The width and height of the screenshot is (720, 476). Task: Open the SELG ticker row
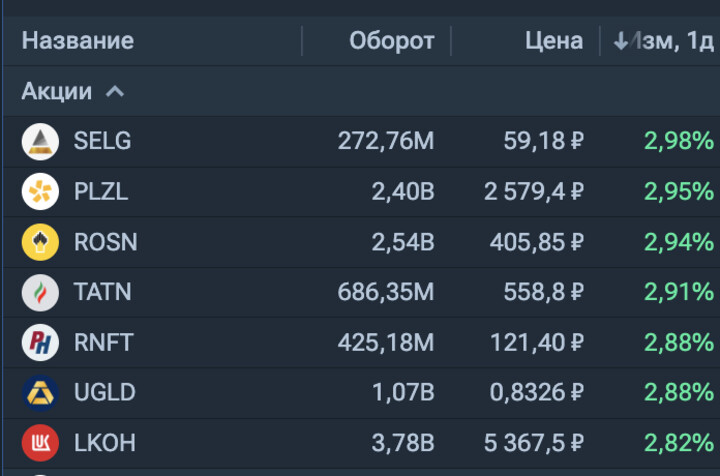tap(102, 141)
